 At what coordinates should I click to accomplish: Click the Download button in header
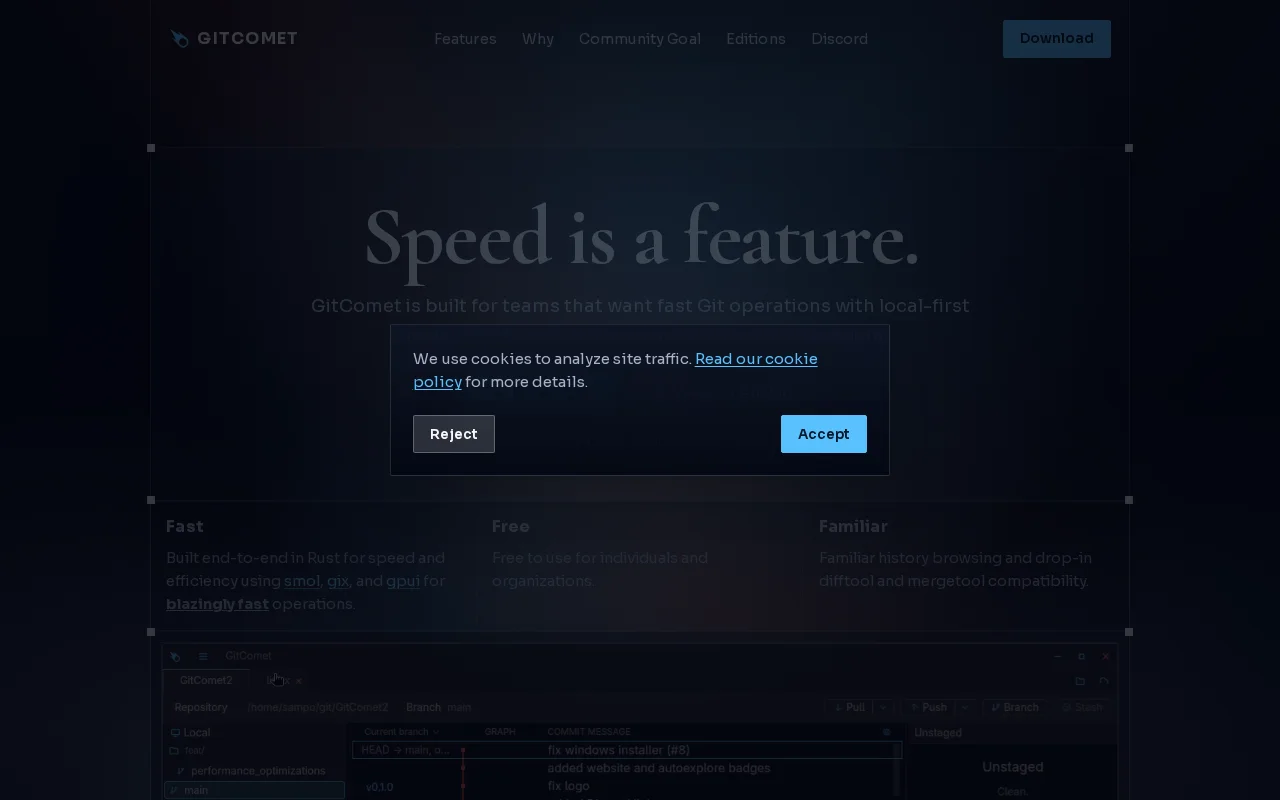pyautogui.click(x=1057, y=39)
